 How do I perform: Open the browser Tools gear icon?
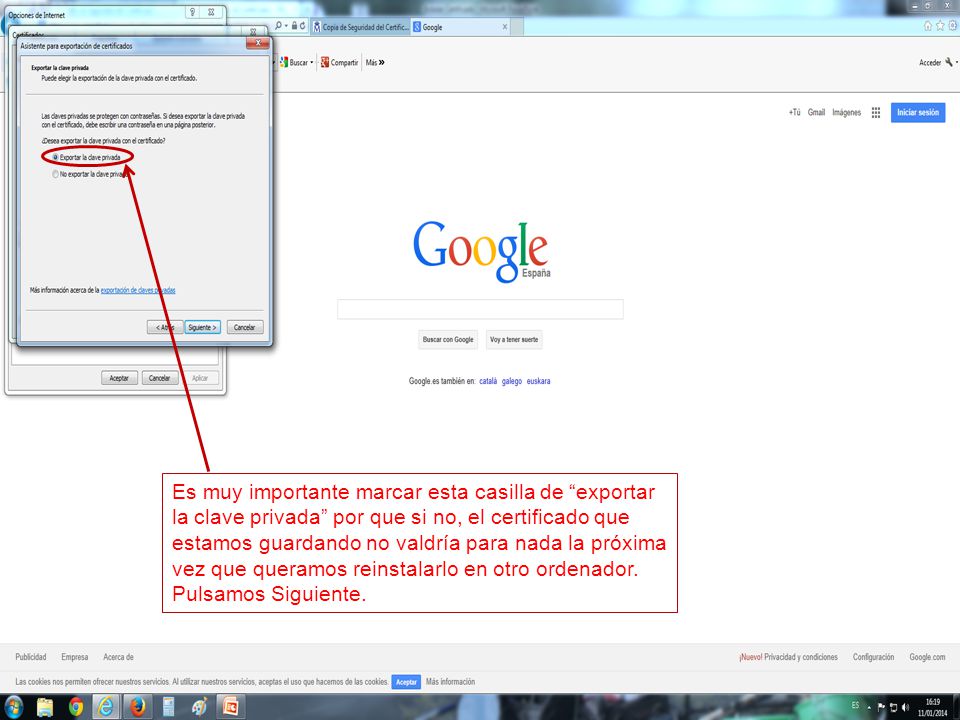[x=953, y=26]
